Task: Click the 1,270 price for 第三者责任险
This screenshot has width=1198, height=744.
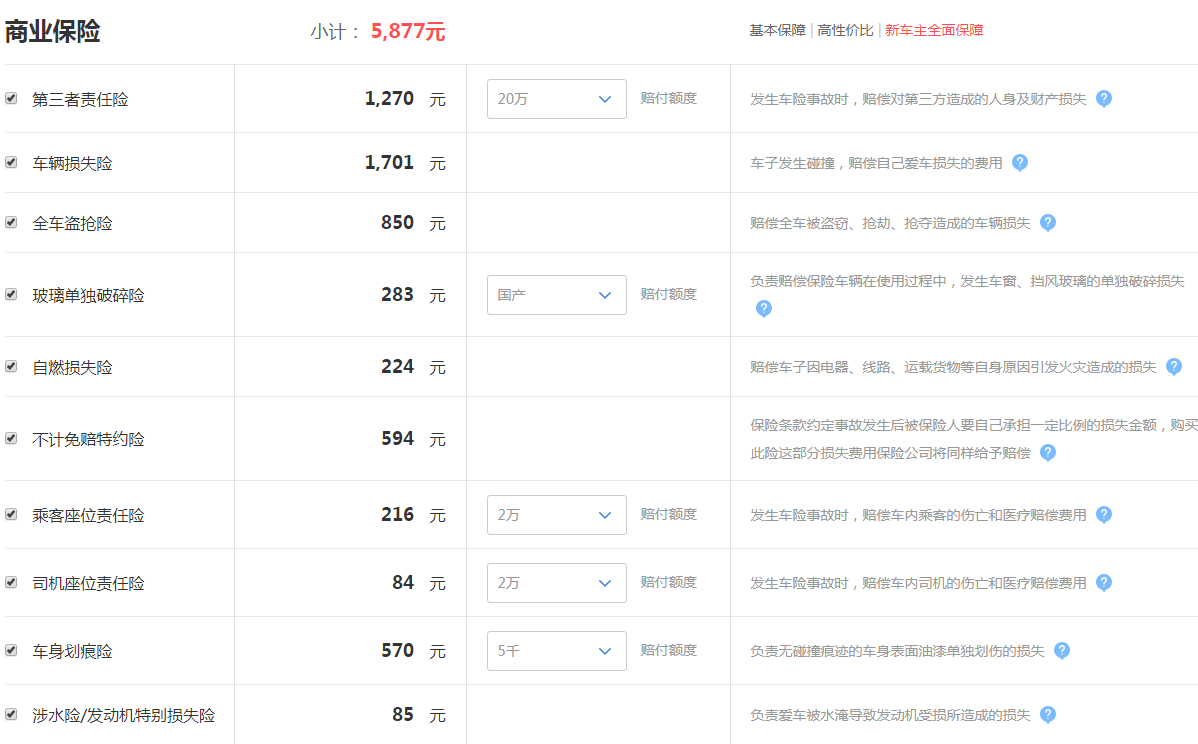Action: coord(389,99)
